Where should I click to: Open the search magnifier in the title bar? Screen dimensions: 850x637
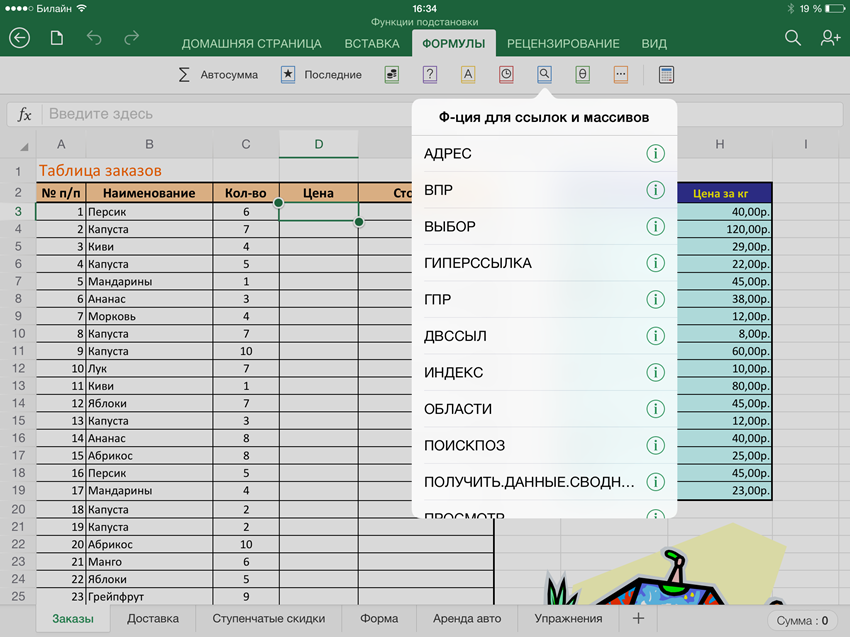793,38
